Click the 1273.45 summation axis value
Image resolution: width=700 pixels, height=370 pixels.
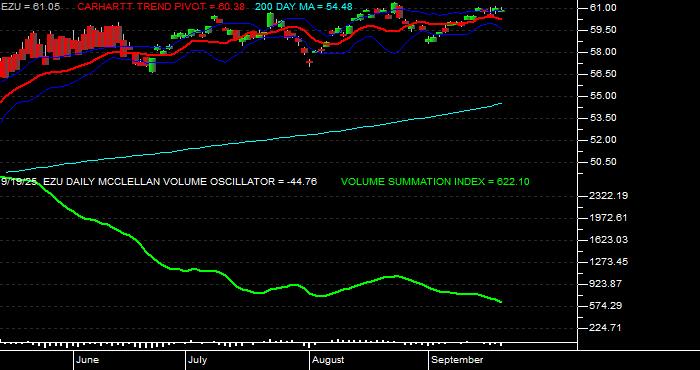(x=608, y=262)
